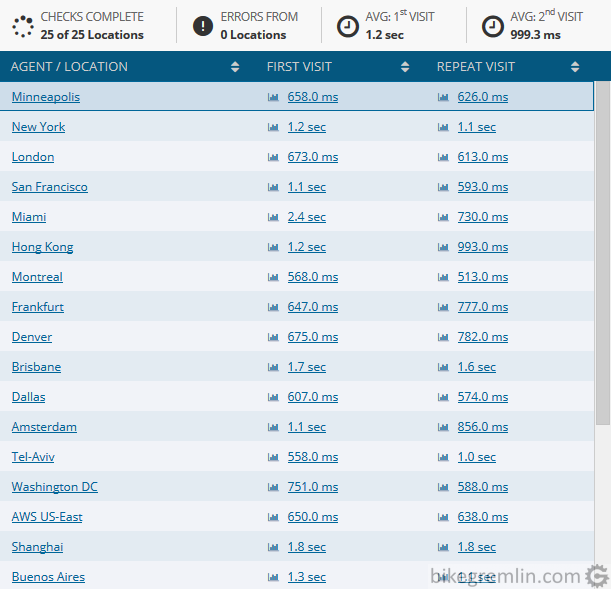Click Shanghai's 1.8 sec first visit link

(307, 547)
